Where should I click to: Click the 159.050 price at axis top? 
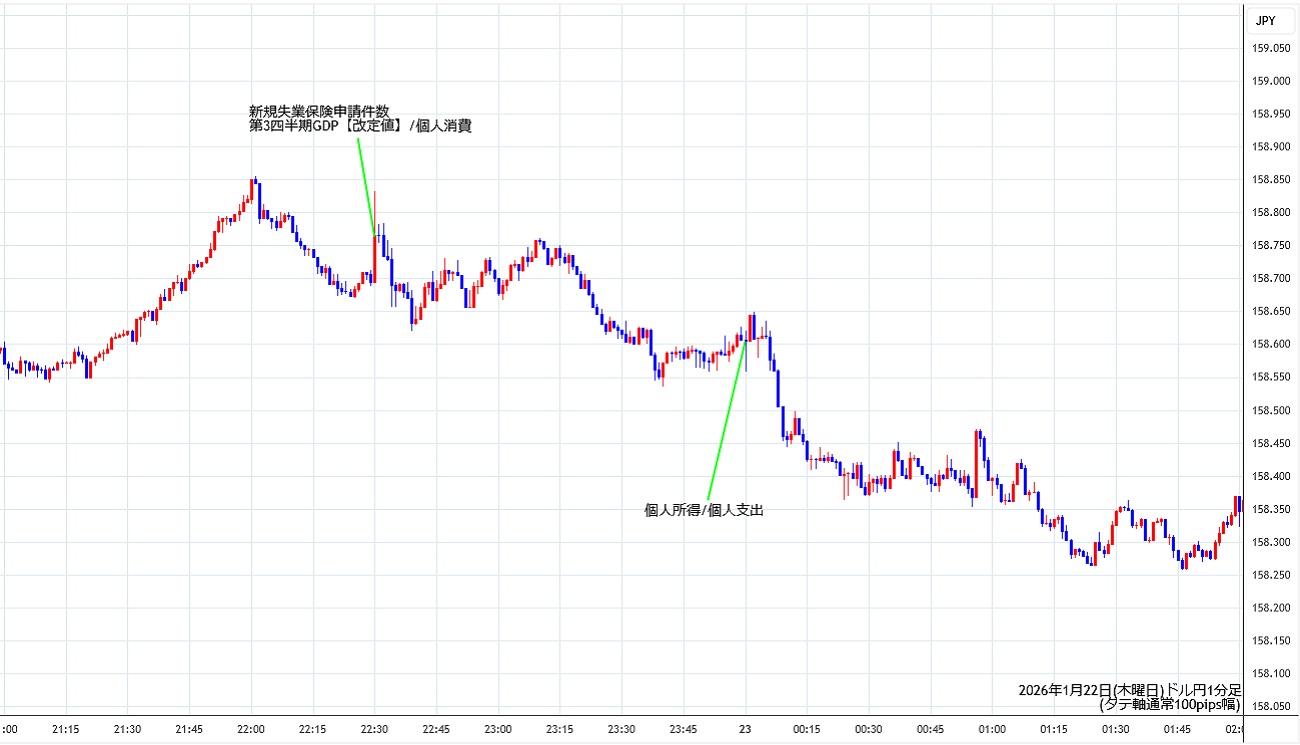(1271, 48)
